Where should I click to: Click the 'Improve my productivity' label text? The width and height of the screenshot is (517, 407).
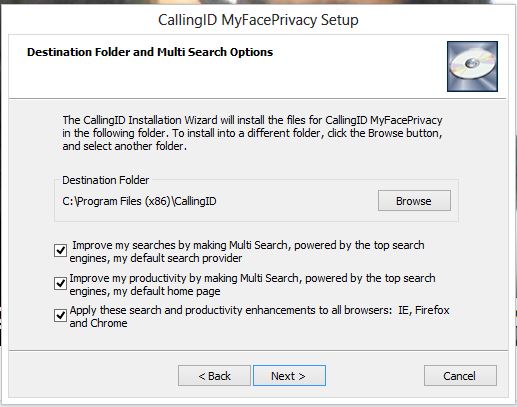pos(252,285)
